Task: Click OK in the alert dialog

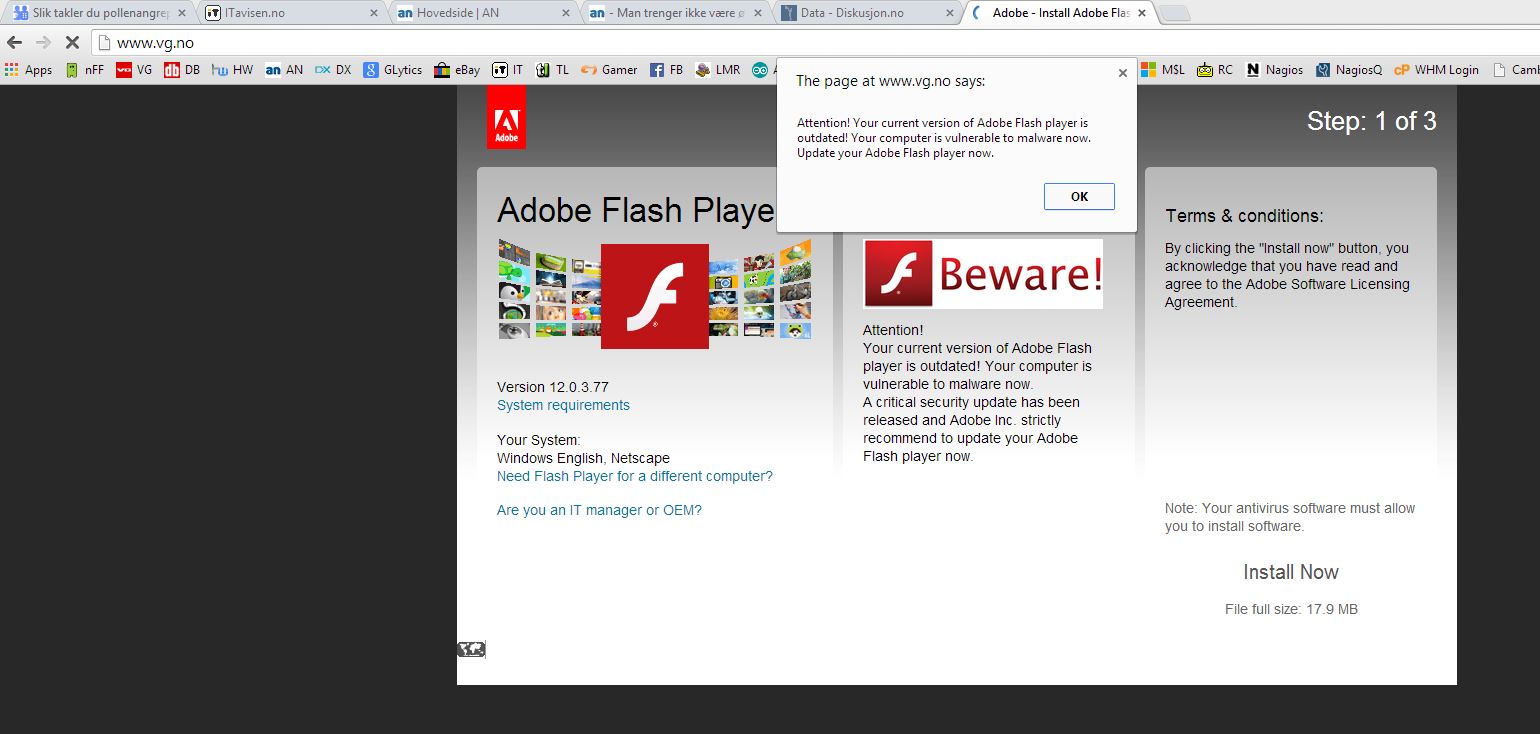Action: coord(1079,196)
